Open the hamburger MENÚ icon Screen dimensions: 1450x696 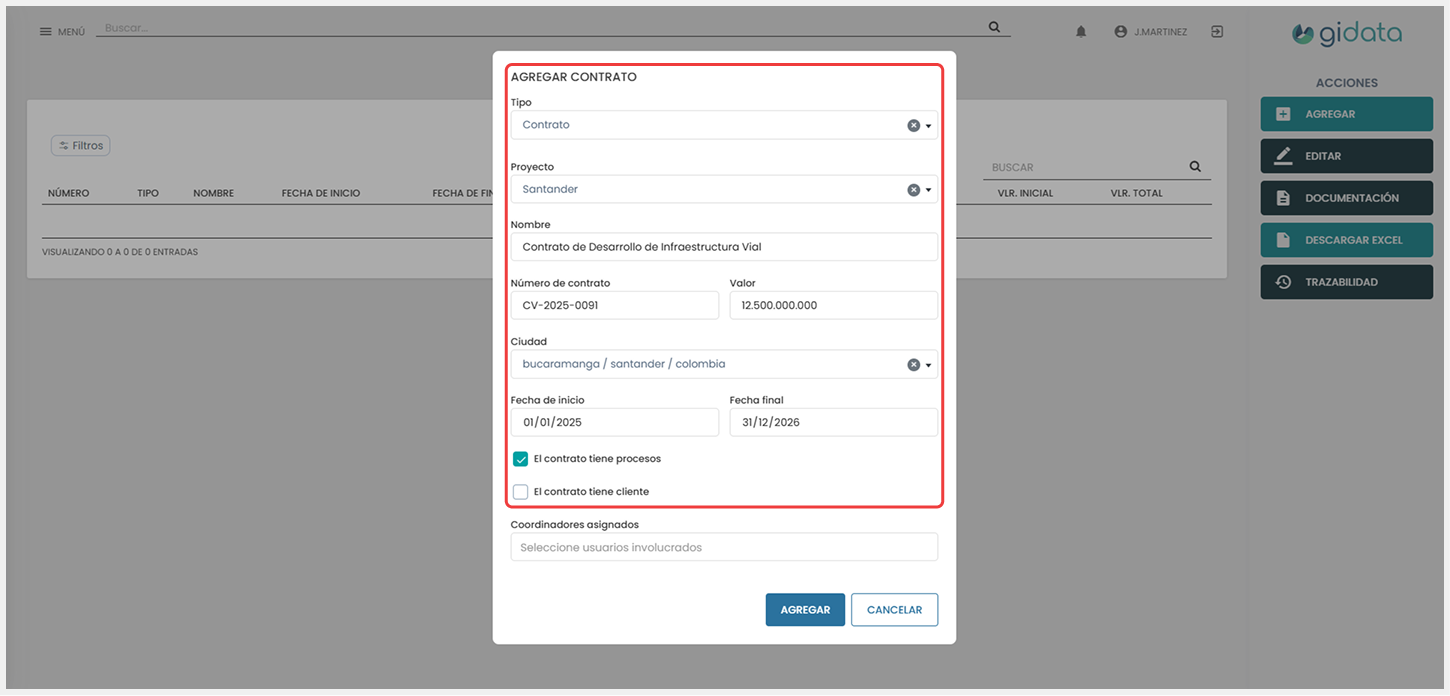45,32
